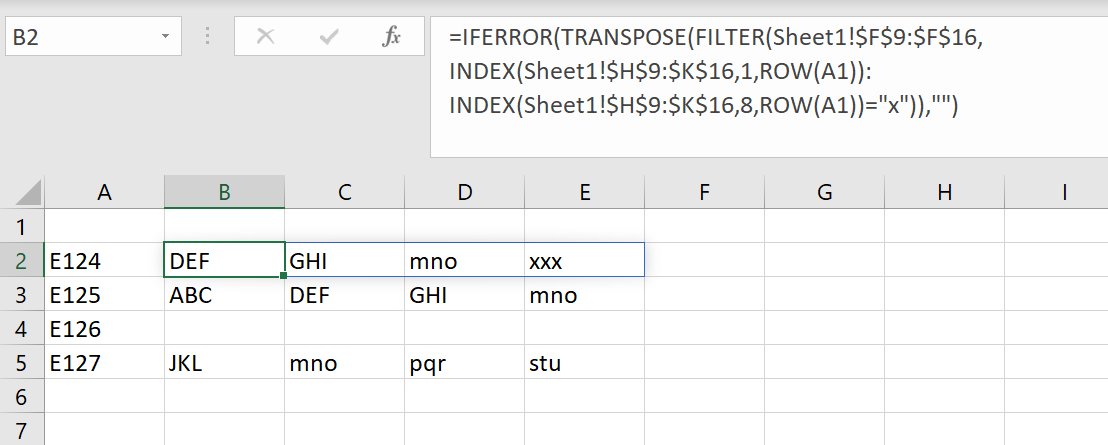Click the formula bar options dots
The width and height of the screenshot is (1108, 445).
[x=208, y=37]
